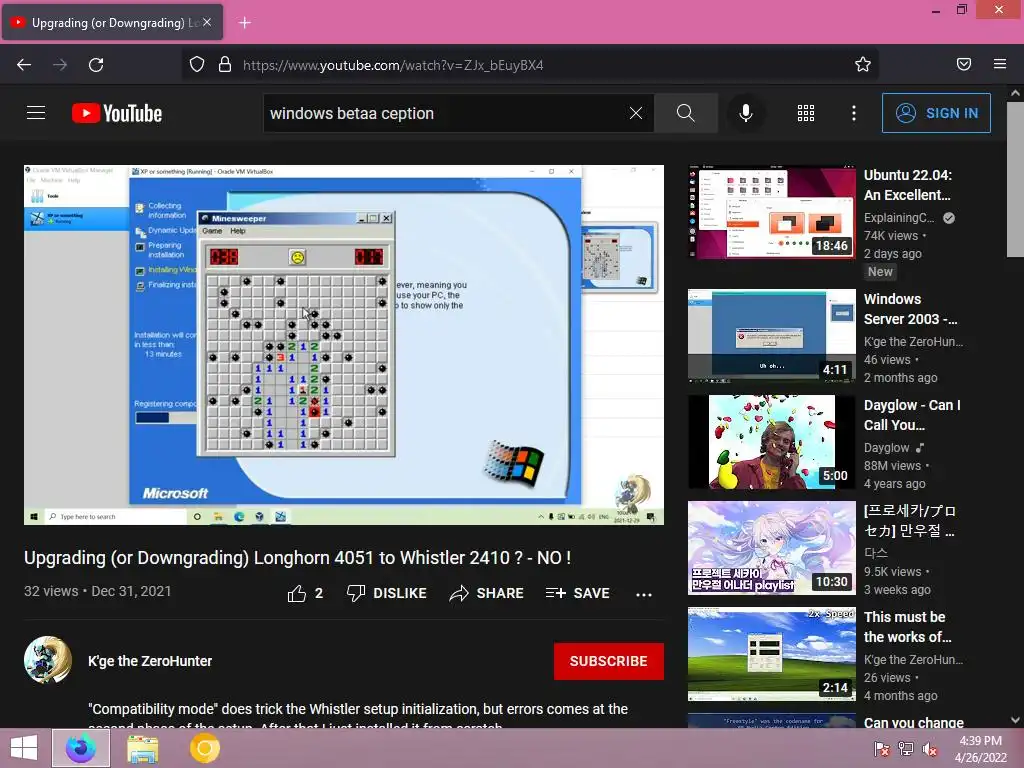Select the Upgrading (or Downgrading) browser tab
1024x768 pixels.
(112, 23)
